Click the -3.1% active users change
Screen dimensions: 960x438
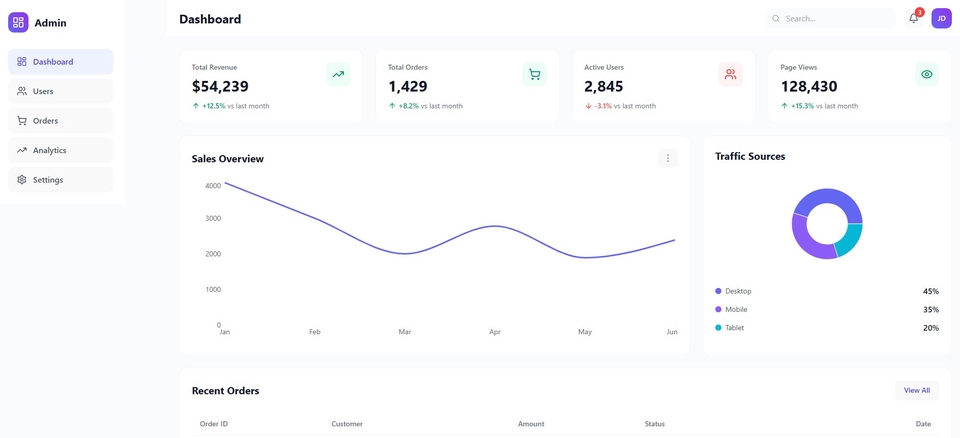click(x=603, y=106)
